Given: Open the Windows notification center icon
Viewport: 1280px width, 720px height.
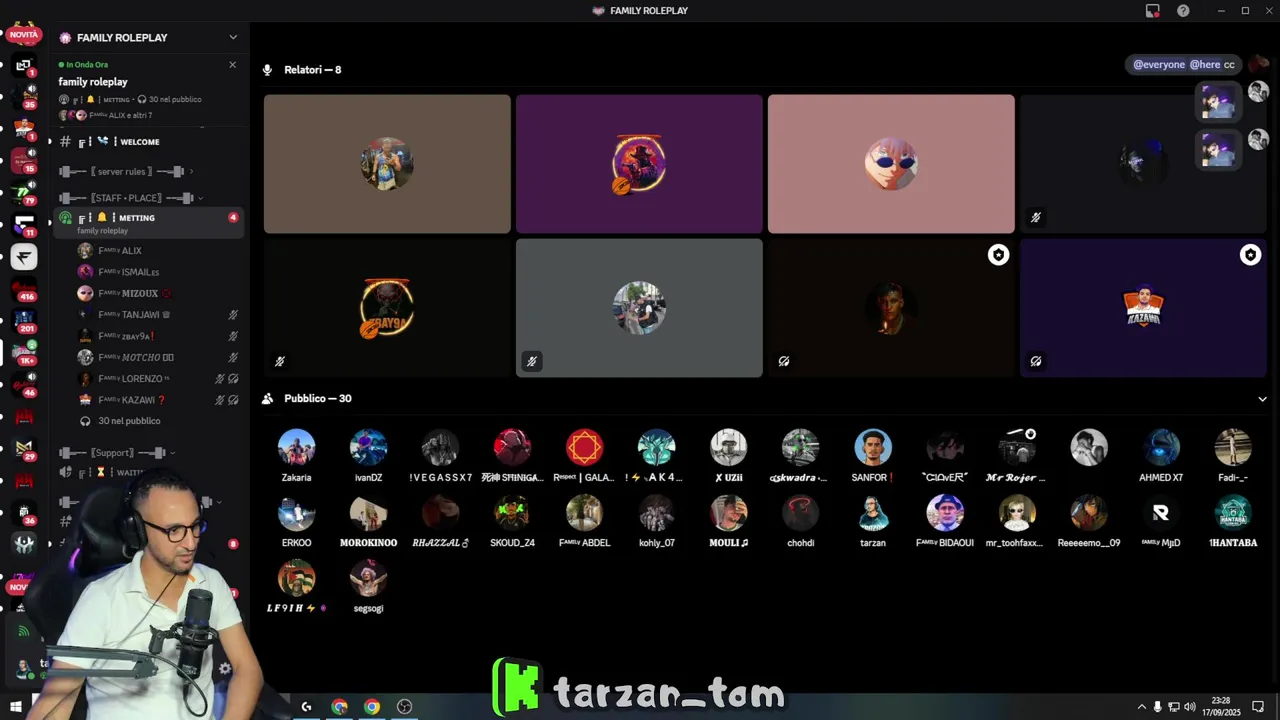Looking at the screenshot, I should pos(1258,707).
